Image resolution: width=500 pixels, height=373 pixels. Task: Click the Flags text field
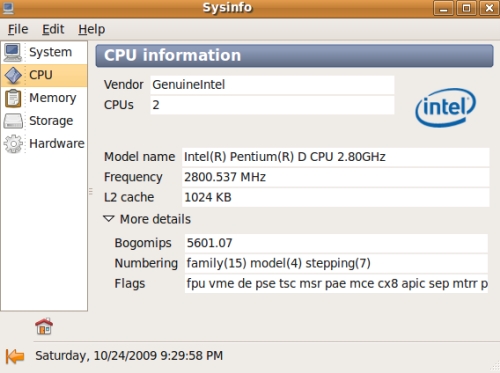[336, 284]
